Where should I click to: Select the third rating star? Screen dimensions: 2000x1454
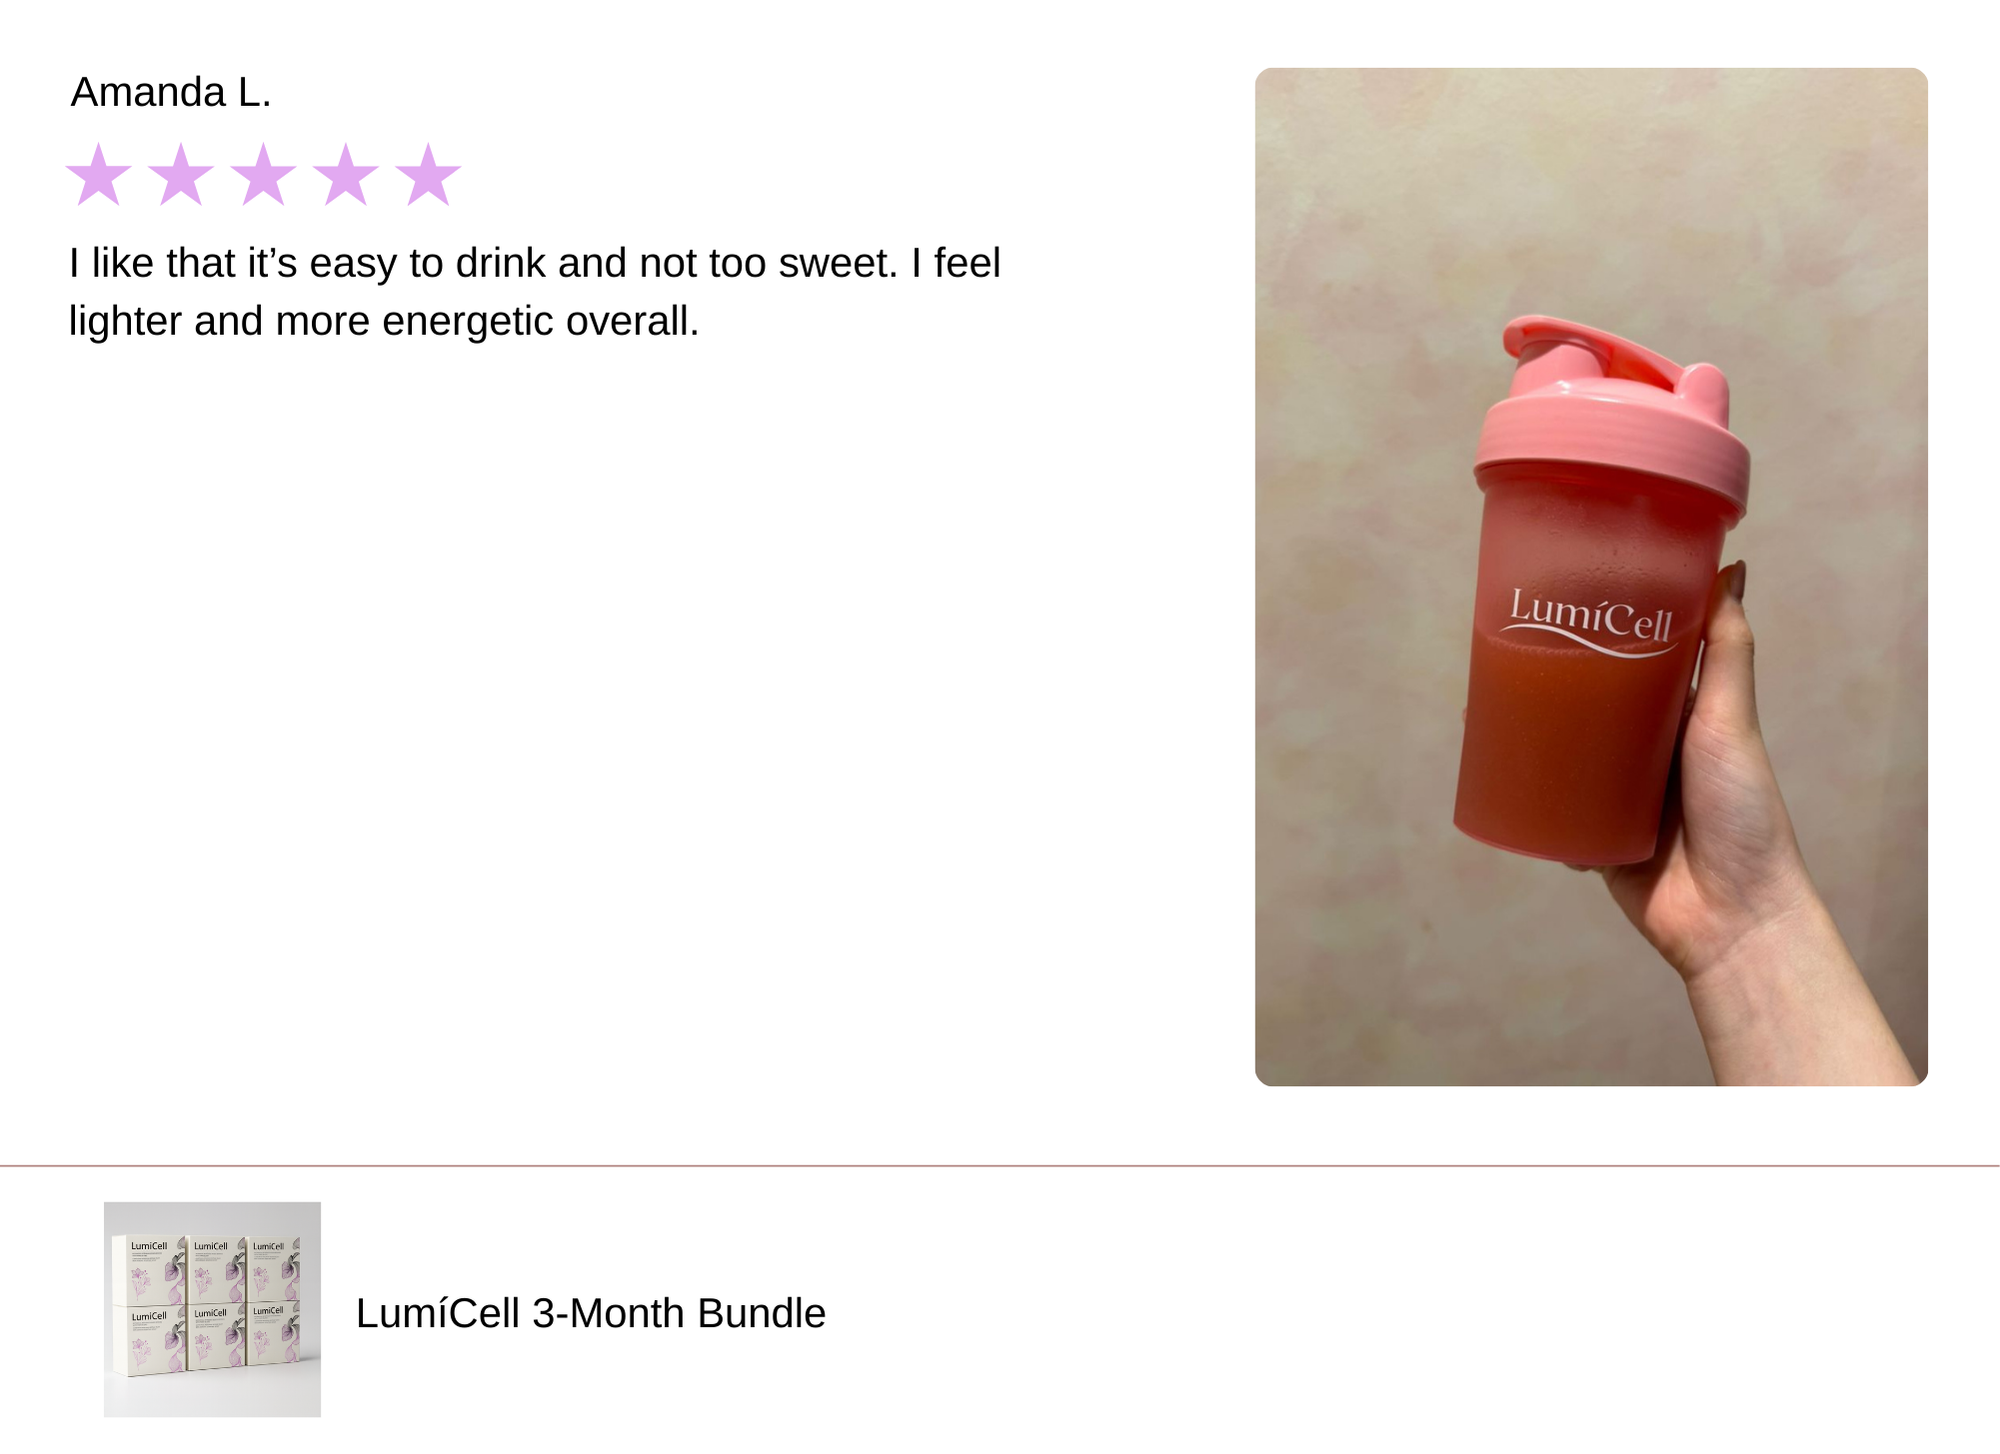263,175
